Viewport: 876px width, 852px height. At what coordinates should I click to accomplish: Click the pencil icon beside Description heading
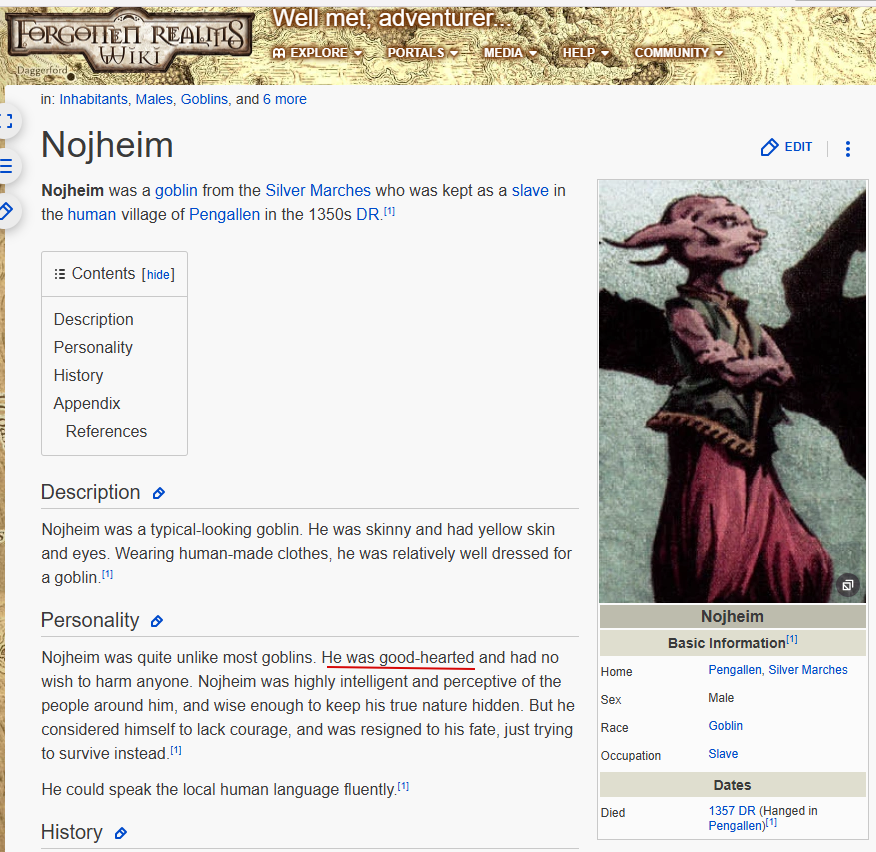[x=158, y=493]
